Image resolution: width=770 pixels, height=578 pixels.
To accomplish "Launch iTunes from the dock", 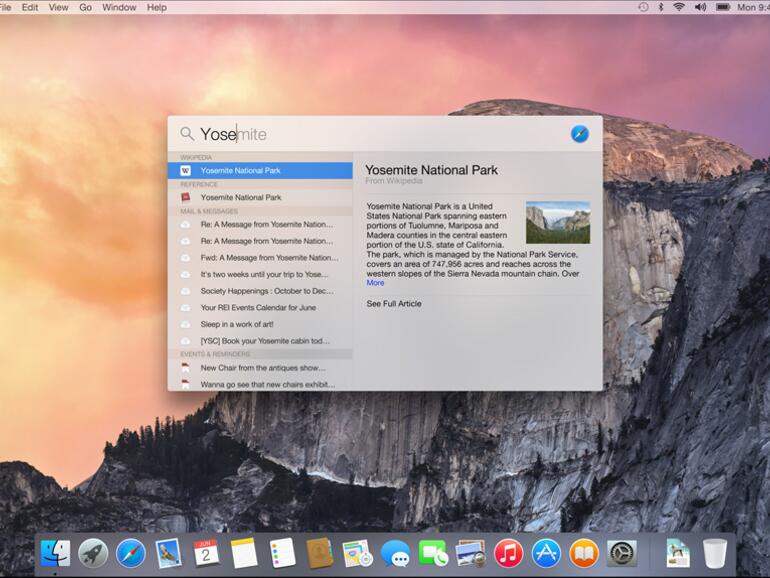I will click(x=508, y=553).
